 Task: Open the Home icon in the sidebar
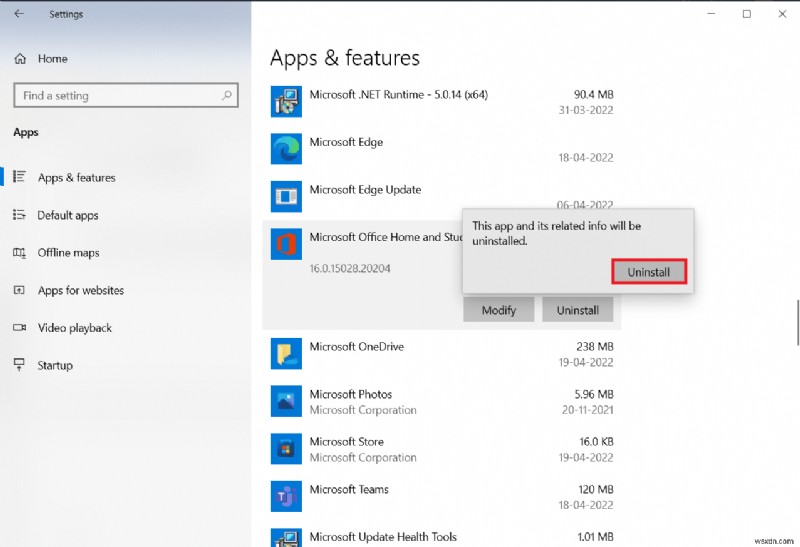[x=20, y=59]
